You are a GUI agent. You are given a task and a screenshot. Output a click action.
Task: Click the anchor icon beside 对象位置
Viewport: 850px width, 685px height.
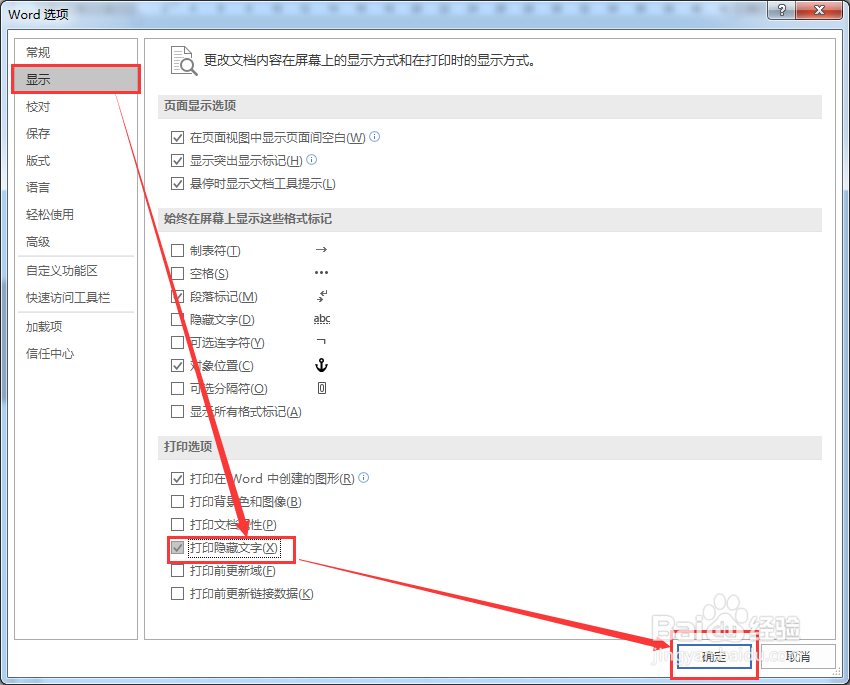point(321,366)
